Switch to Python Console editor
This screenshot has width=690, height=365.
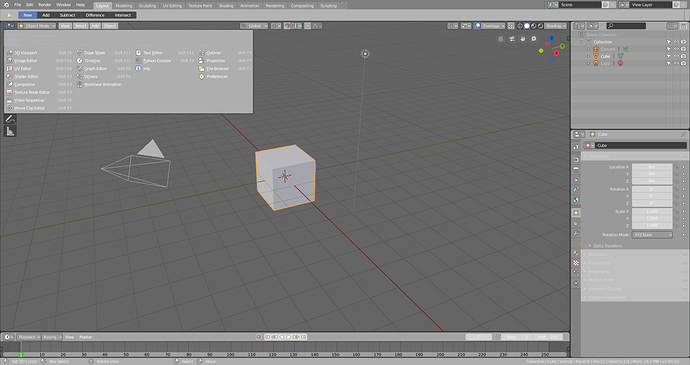(165, 61)
